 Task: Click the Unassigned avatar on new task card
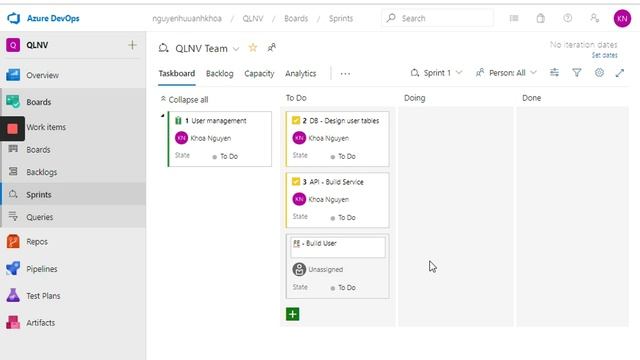(299, 269)
